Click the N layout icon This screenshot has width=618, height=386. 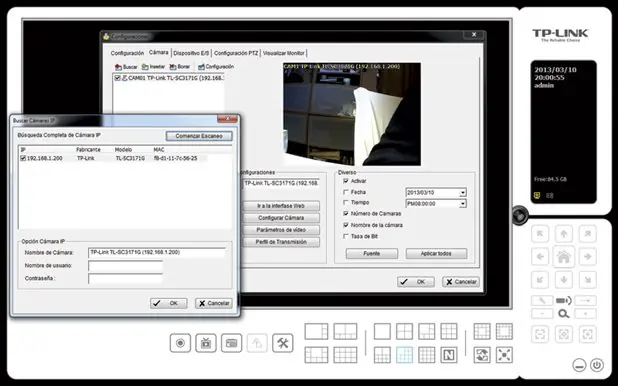pyautogui.click(x=449, y=355)
